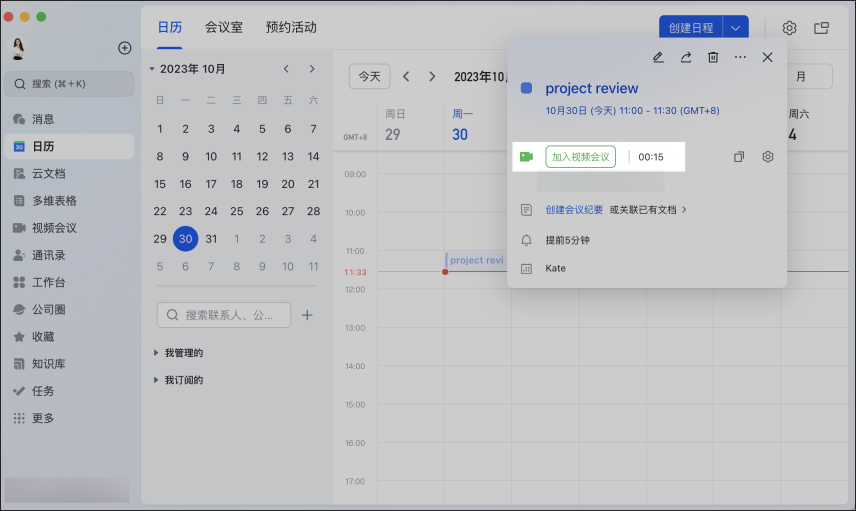Switch to the 预约活动 tab
Image resolution: width=856 pixels, height=511 pixels.
291,27
